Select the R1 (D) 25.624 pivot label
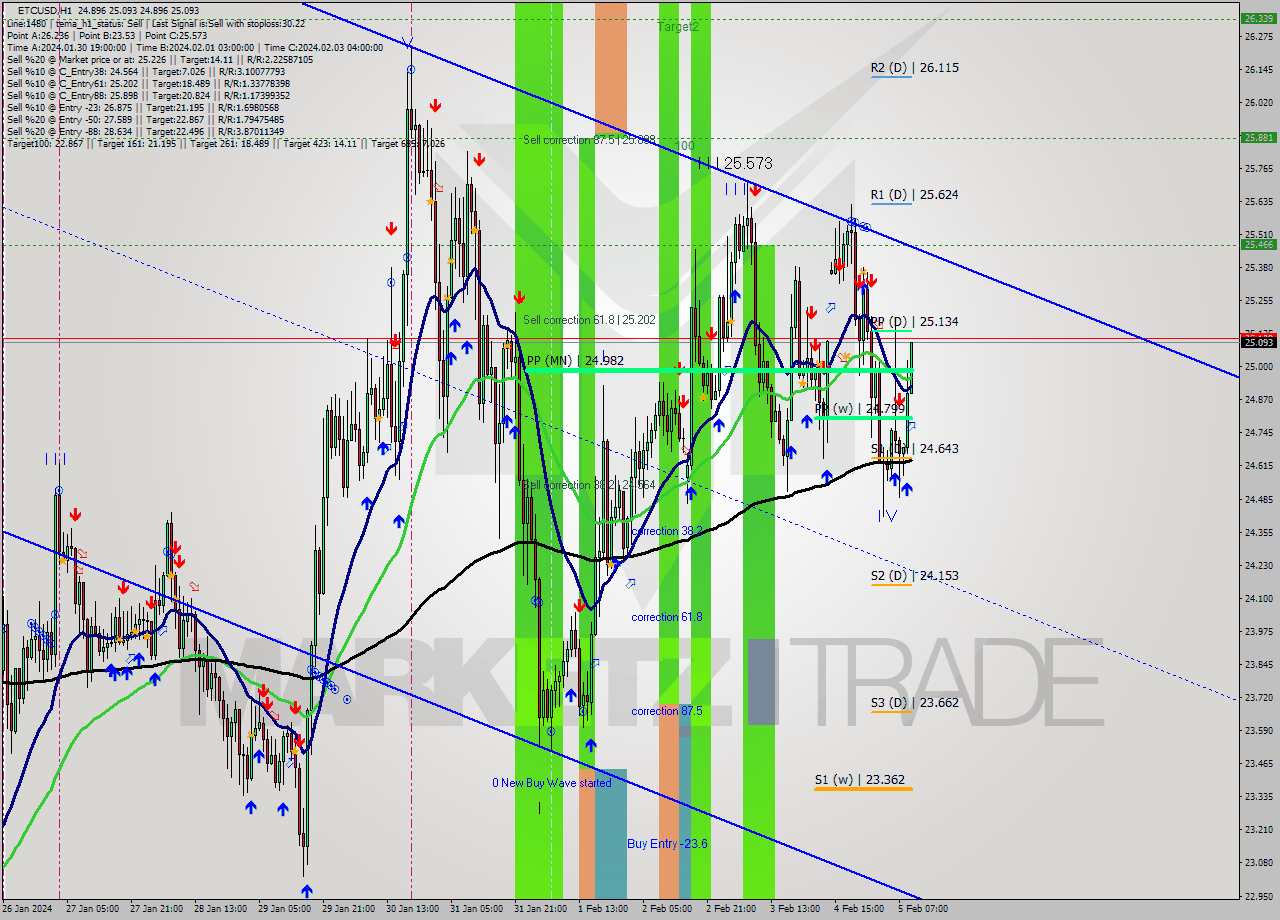The height and width of the screenshot is (920, 1280). [x=914, y=195]
